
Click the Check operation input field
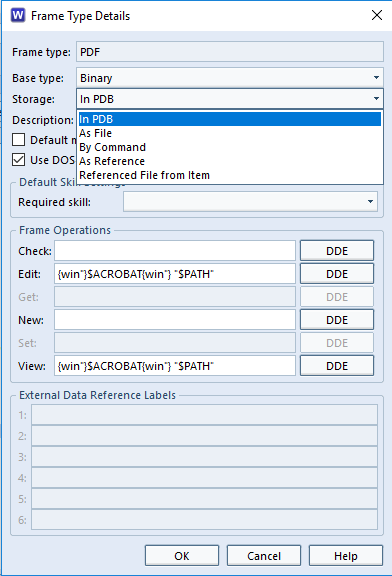[175, 251]
